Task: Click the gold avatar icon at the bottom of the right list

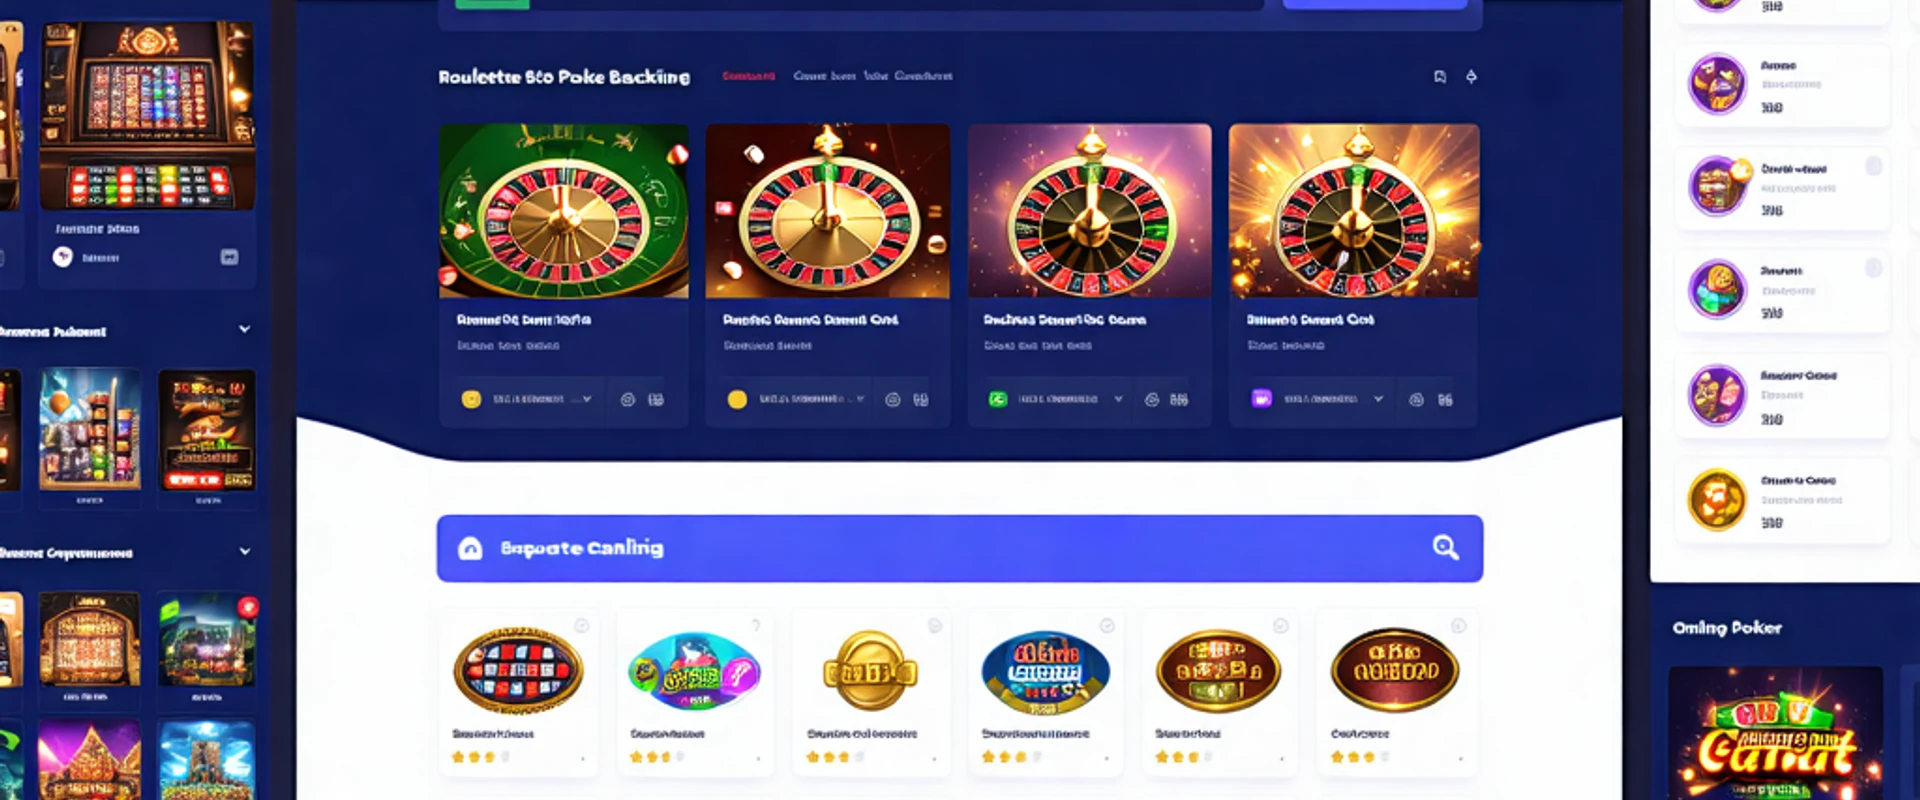Action: point(1716,499)
